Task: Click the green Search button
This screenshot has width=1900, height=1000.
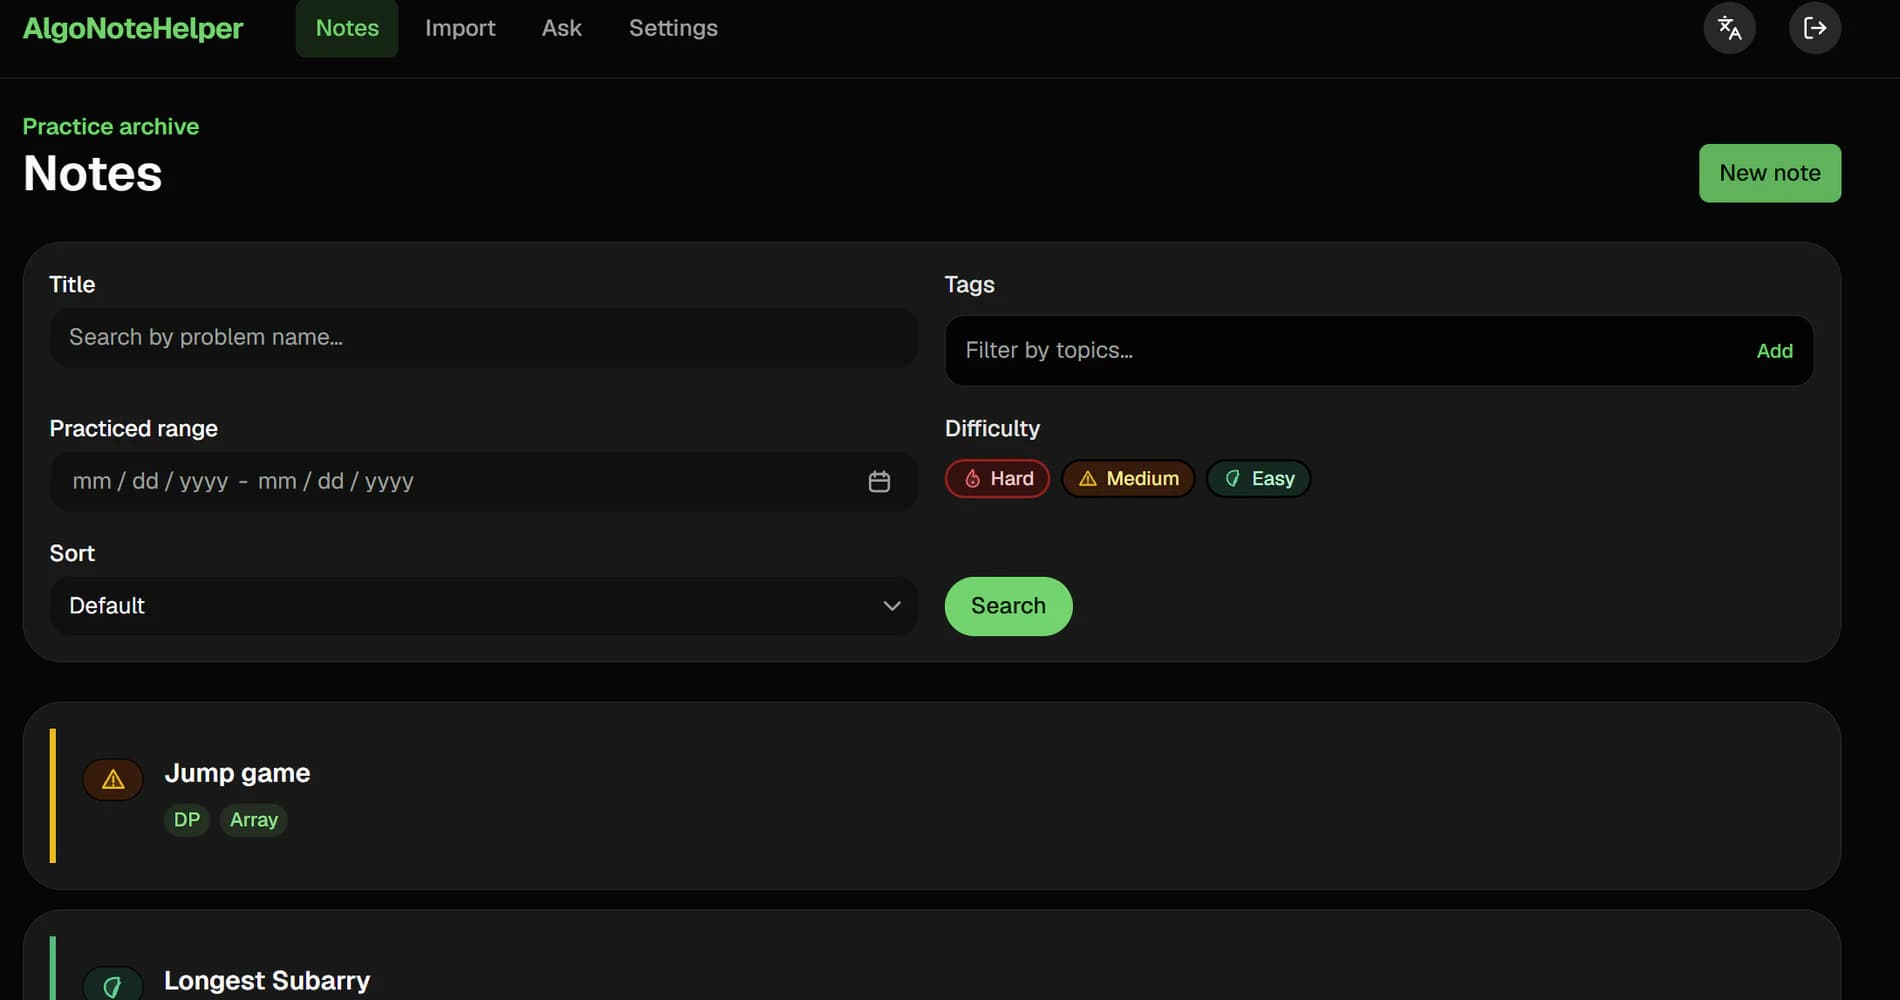Action: pos(1008,606)
